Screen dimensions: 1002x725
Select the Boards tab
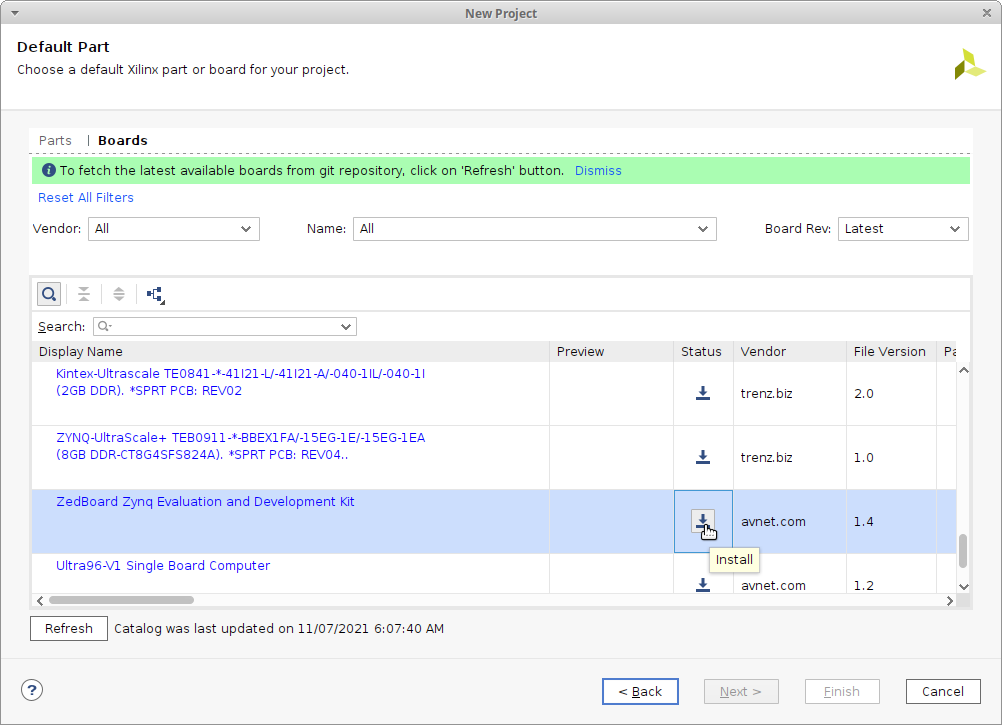tap(123, 141)
